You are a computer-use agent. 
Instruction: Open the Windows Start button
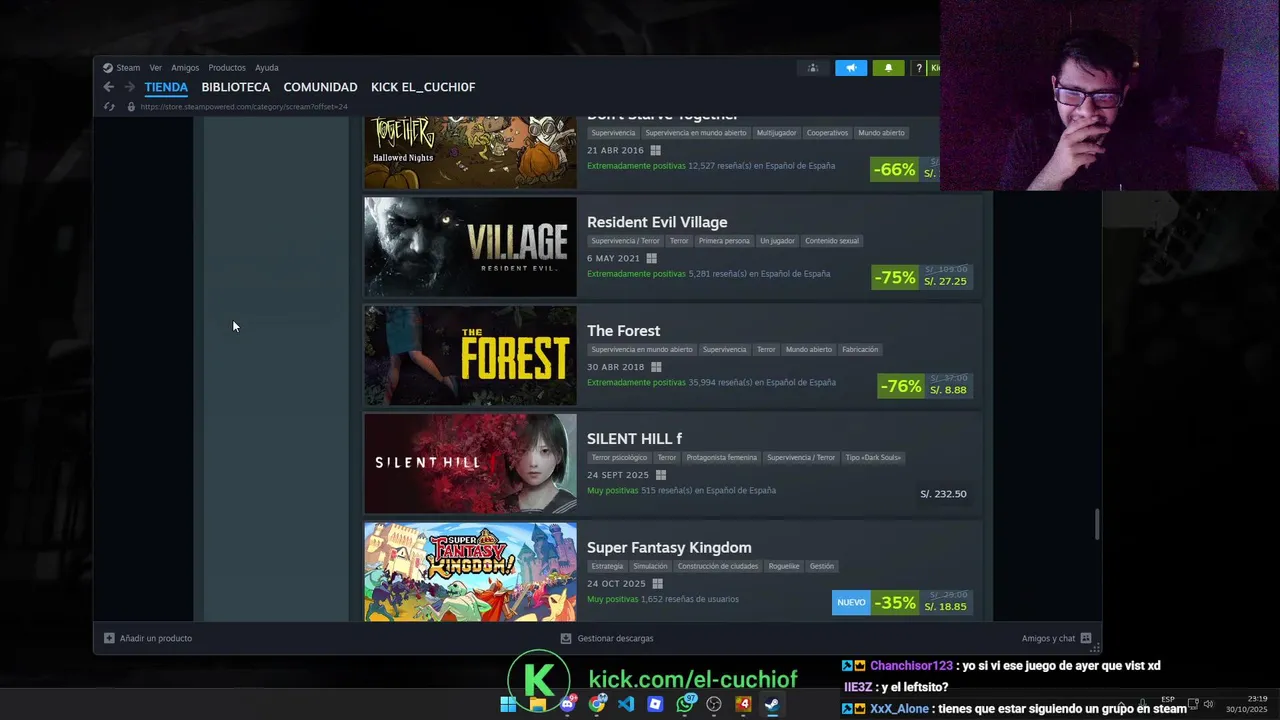pos(508,704)
